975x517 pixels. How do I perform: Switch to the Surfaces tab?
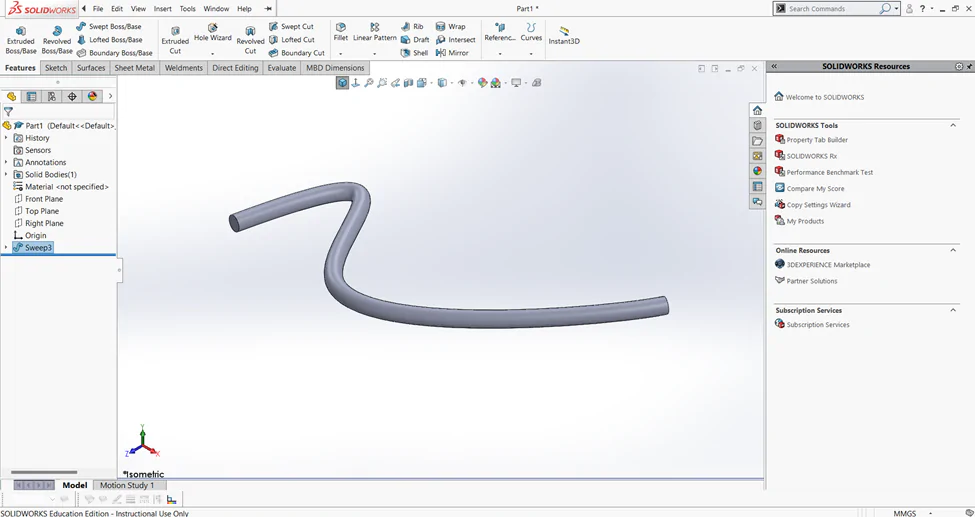point(91,68)
